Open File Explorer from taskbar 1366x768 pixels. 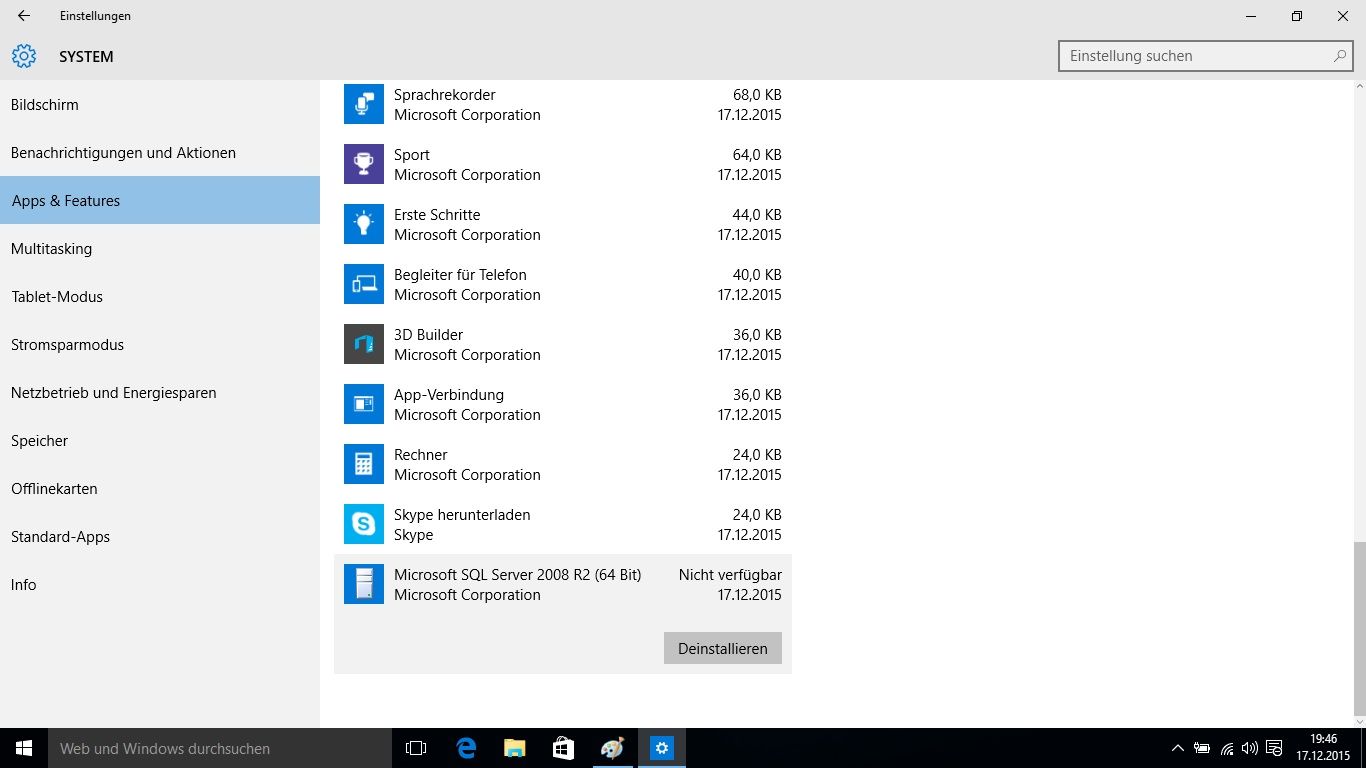(x=515, y=748)
